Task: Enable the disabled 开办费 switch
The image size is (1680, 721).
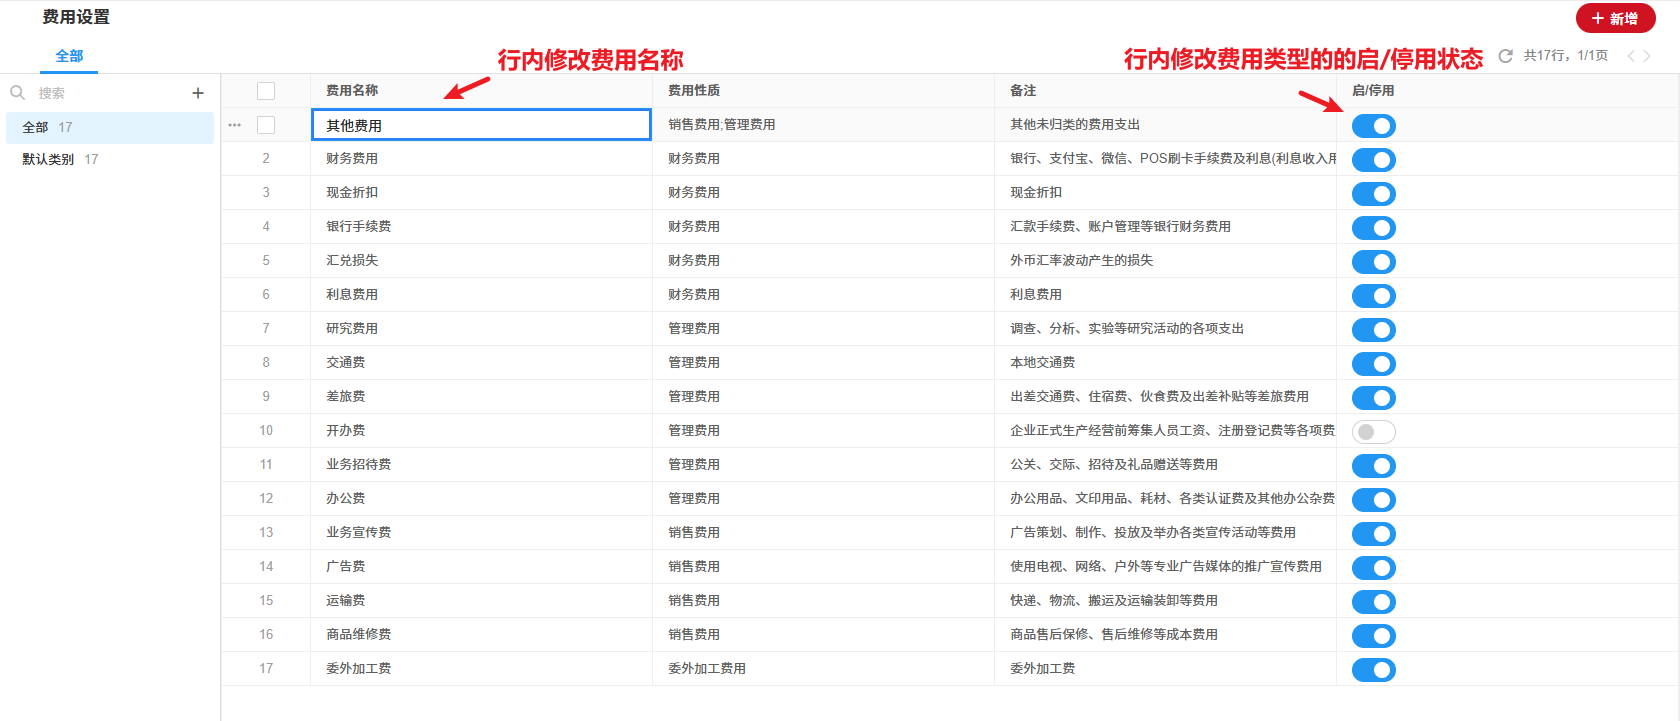Action: point(1374,432)
